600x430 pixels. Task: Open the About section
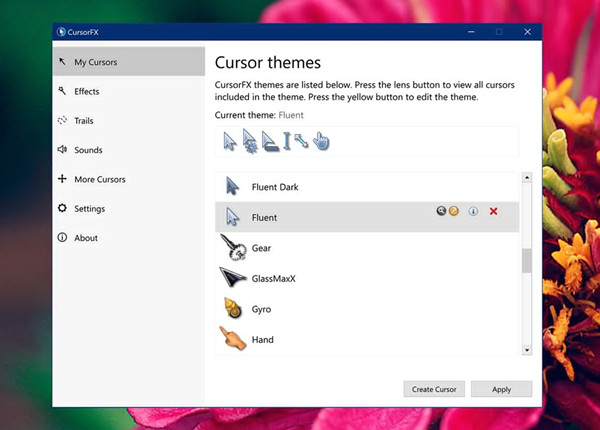tap(129, 238)
